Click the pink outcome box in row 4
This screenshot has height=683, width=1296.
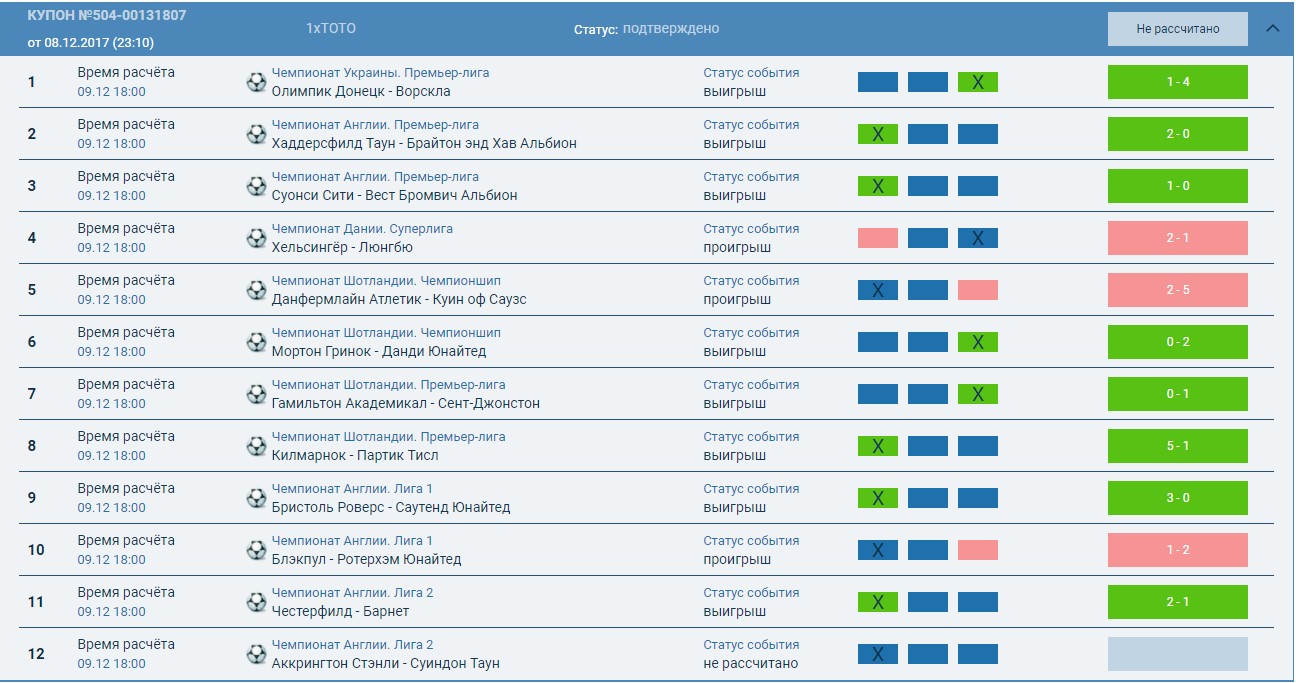coord(877,238)
